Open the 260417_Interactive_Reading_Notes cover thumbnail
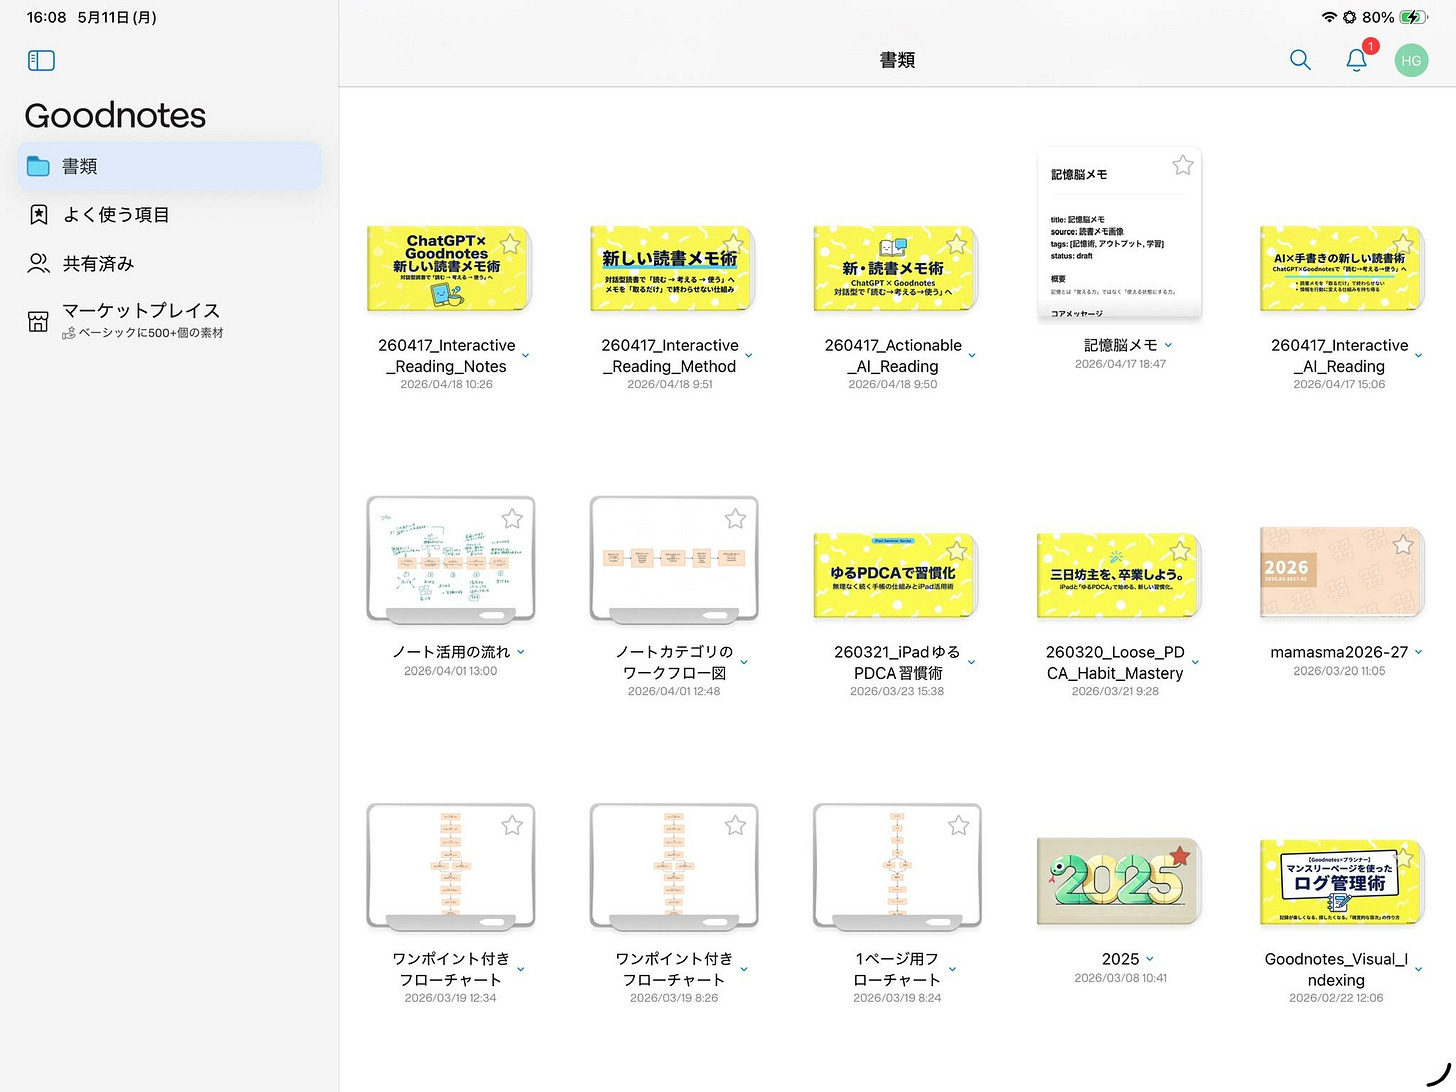This screenshot has height=1092, width=1456. (448, 268)
